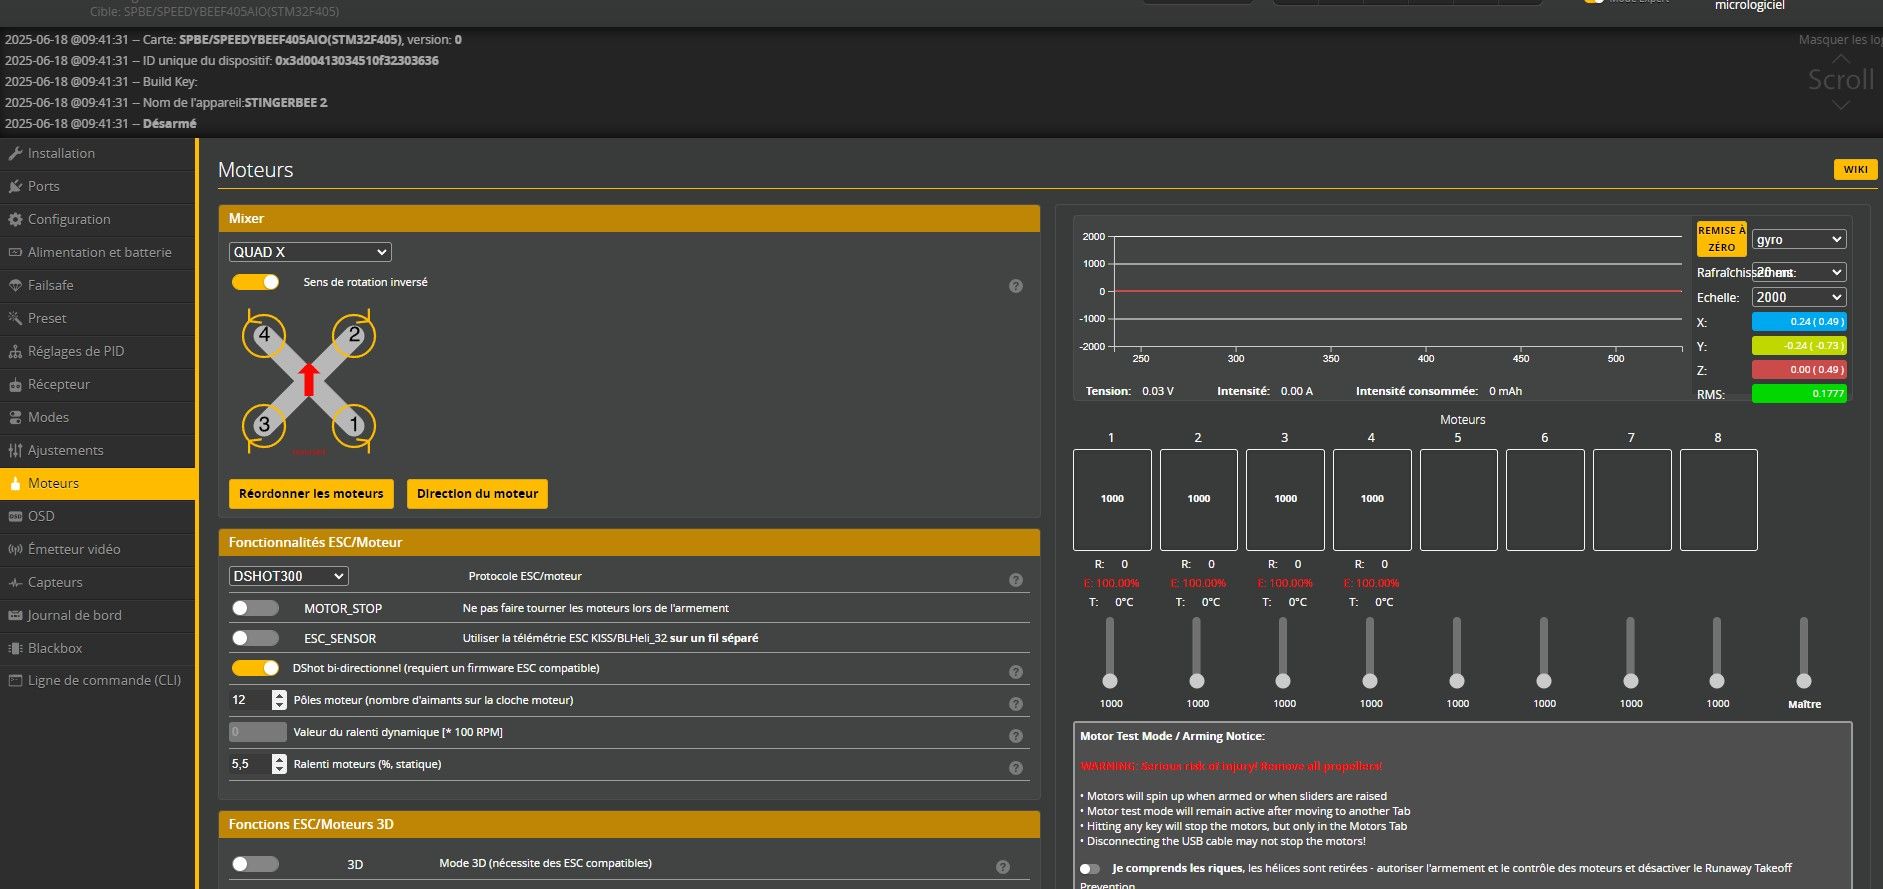Image resolution: width=1883 pixels, height=889 pixels.
Task: Click the help icon for Valeur du ralenti dynamique
Action: [x=1015, y=736]
